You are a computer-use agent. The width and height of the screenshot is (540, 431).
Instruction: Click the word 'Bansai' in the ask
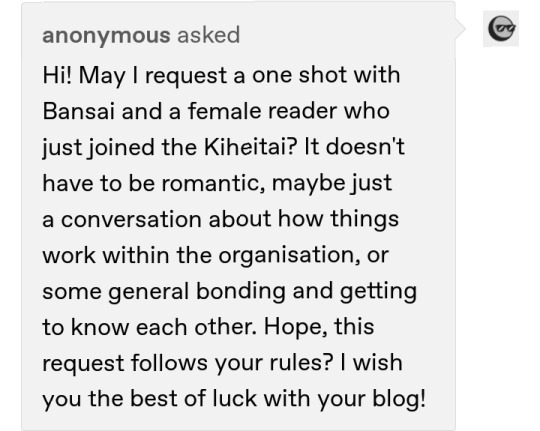click(x=78, y=111)
